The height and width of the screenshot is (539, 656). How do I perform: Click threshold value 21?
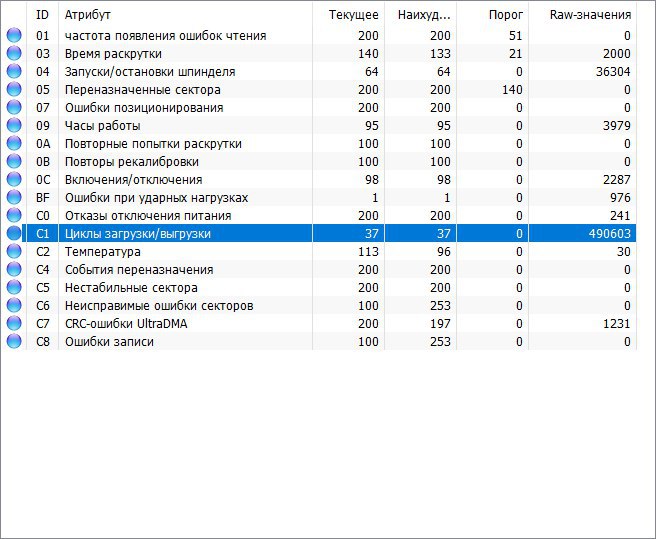tap(515, 54)
